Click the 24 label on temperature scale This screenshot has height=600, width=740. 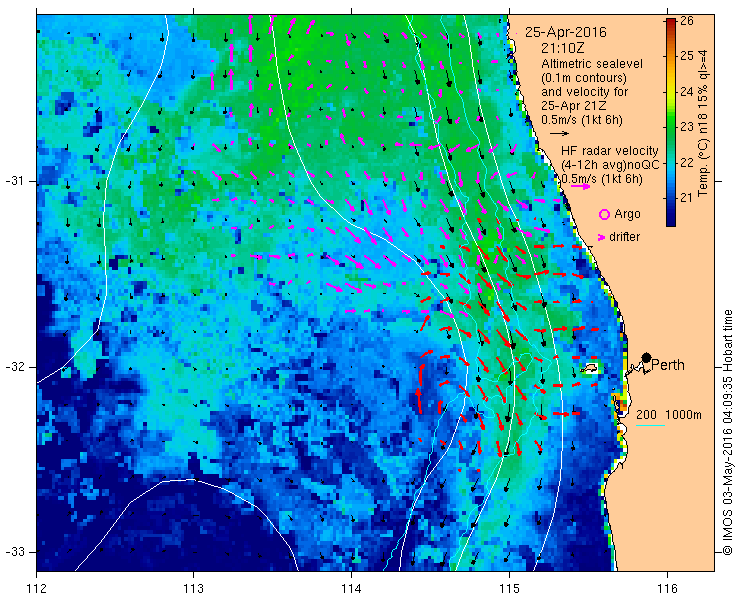(x=687, y=92)
